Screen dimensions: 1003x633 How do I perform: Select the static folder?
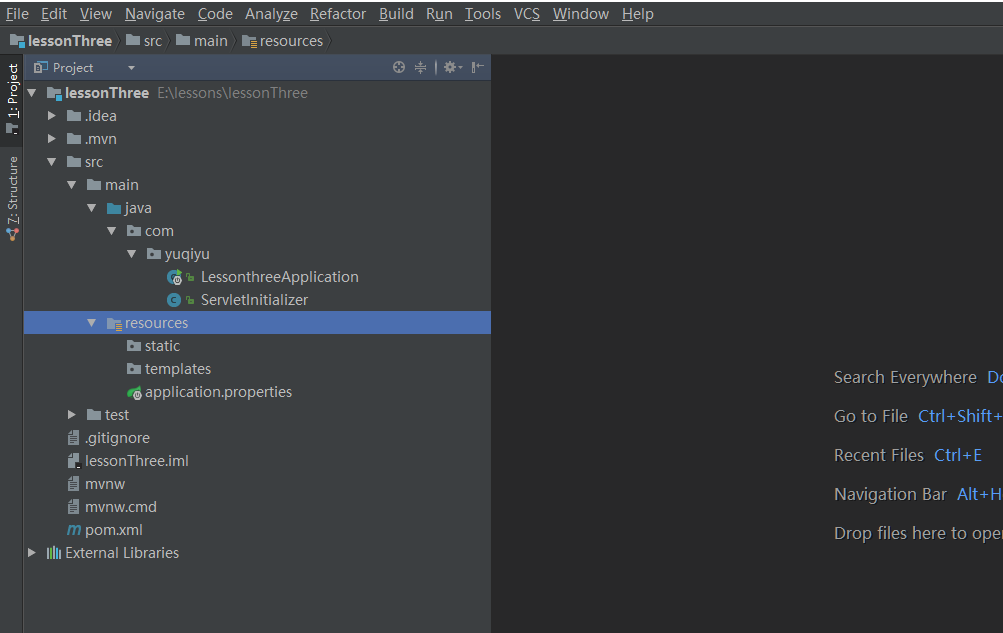coord(162,346)
